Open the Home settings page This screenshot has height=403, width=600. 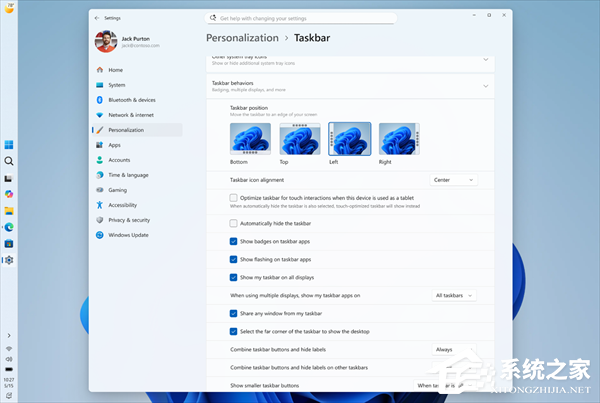point(115,70)
